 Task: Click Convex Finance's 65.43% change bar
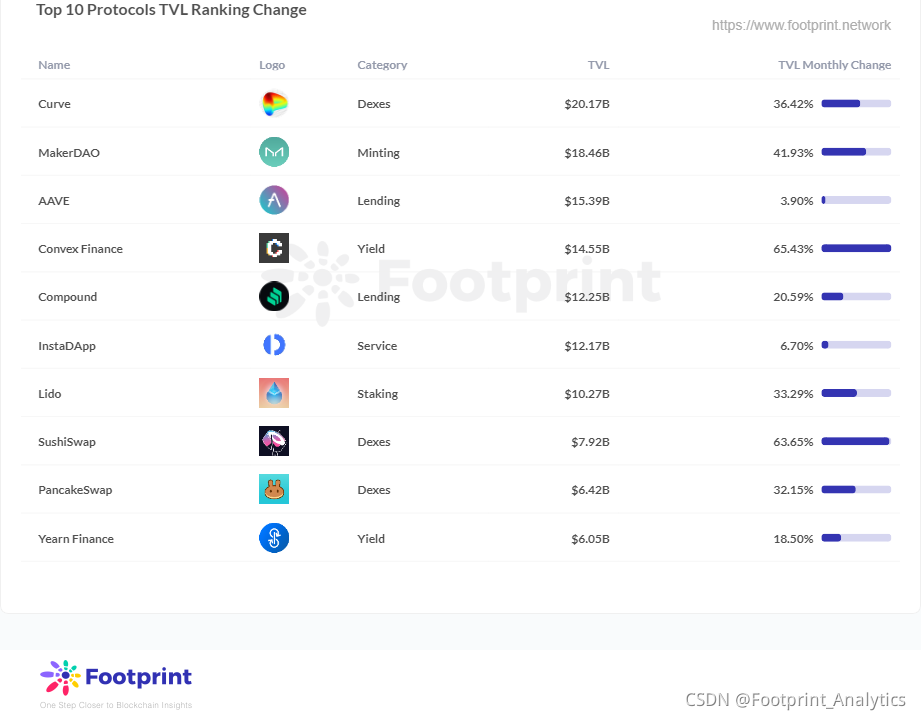click(x=856, y=248)
